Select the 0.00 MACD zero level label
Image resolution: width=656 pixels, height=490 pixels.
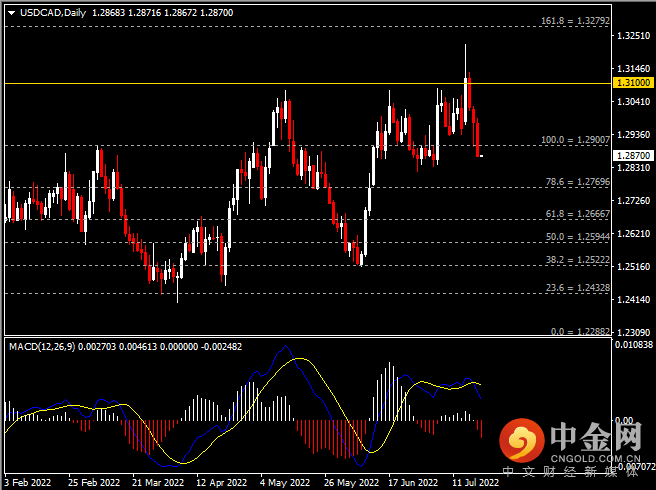coord(624,420)
